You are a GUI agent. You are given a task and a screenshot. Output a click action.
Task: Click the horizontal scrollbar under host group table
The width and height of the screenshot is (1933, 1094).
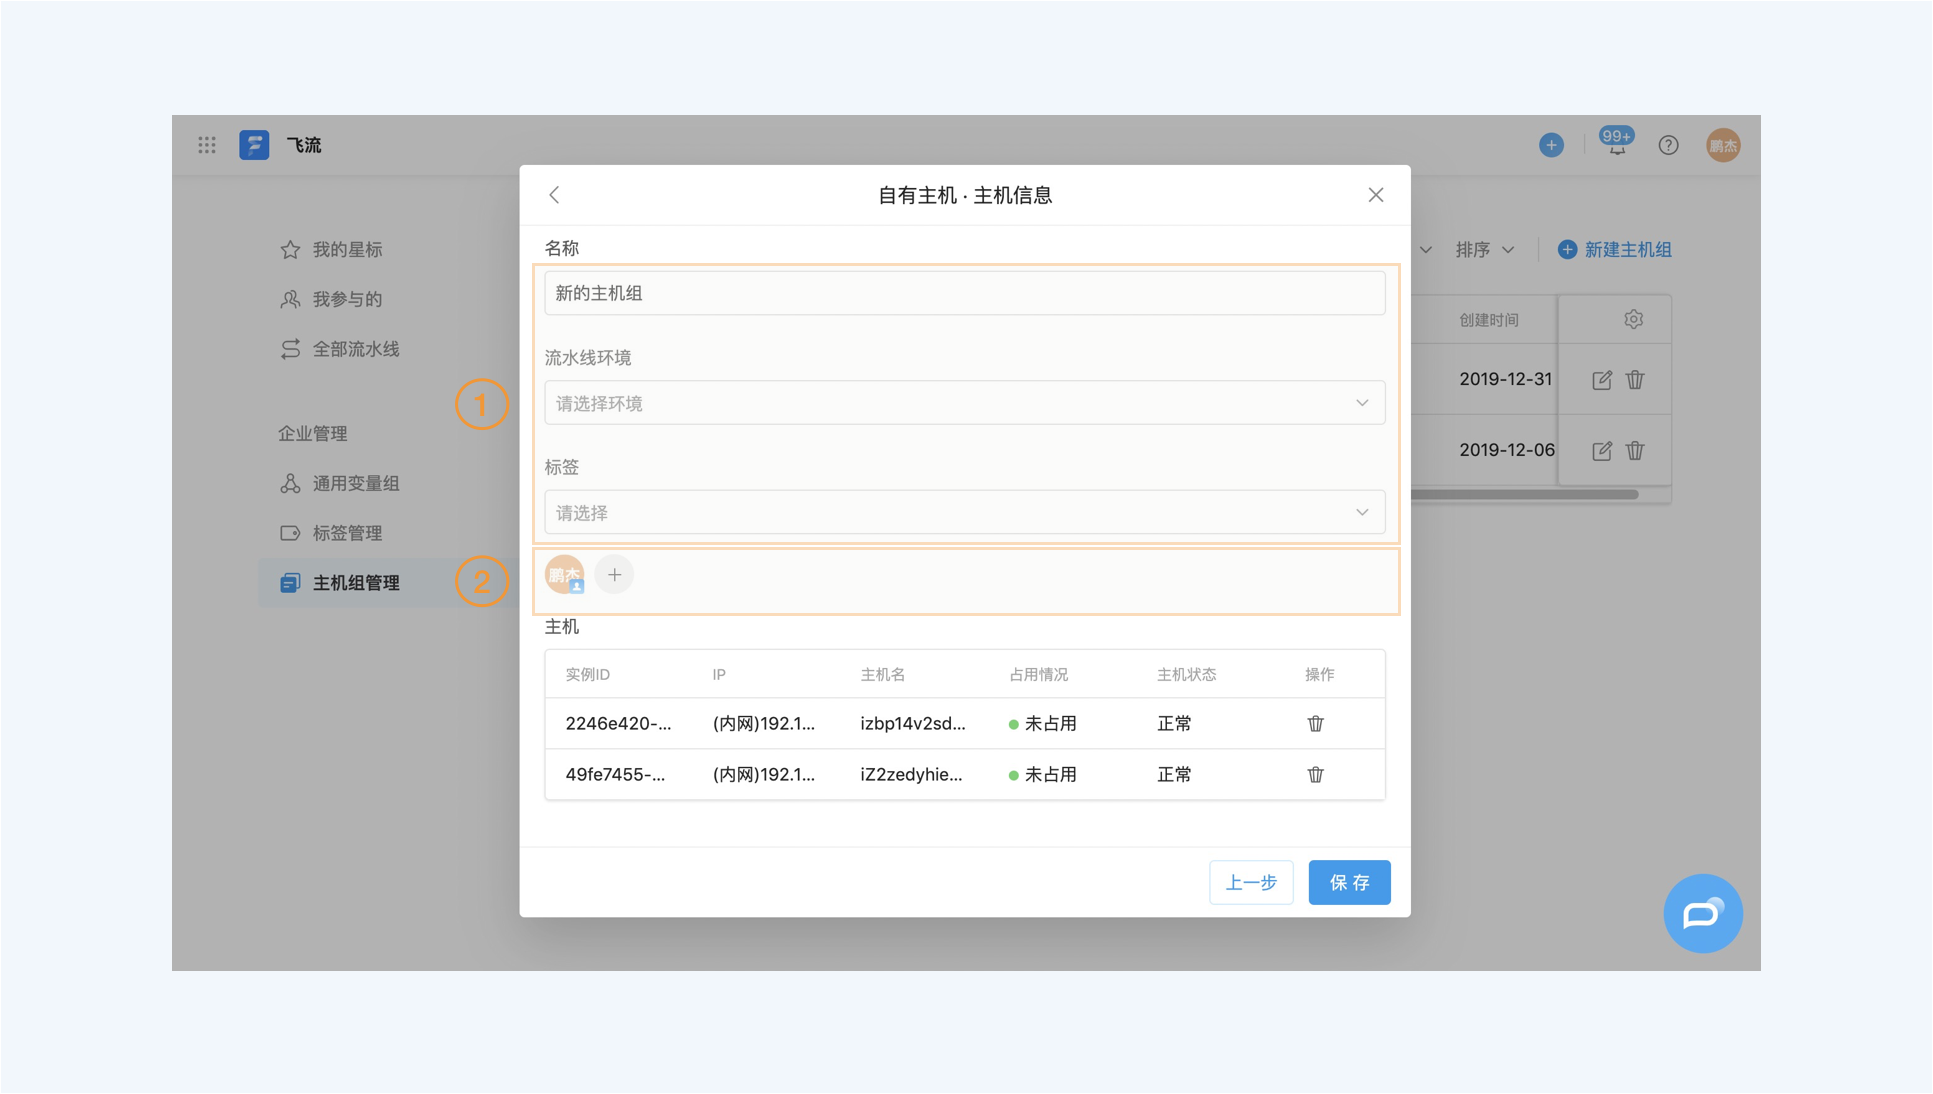1525,494
